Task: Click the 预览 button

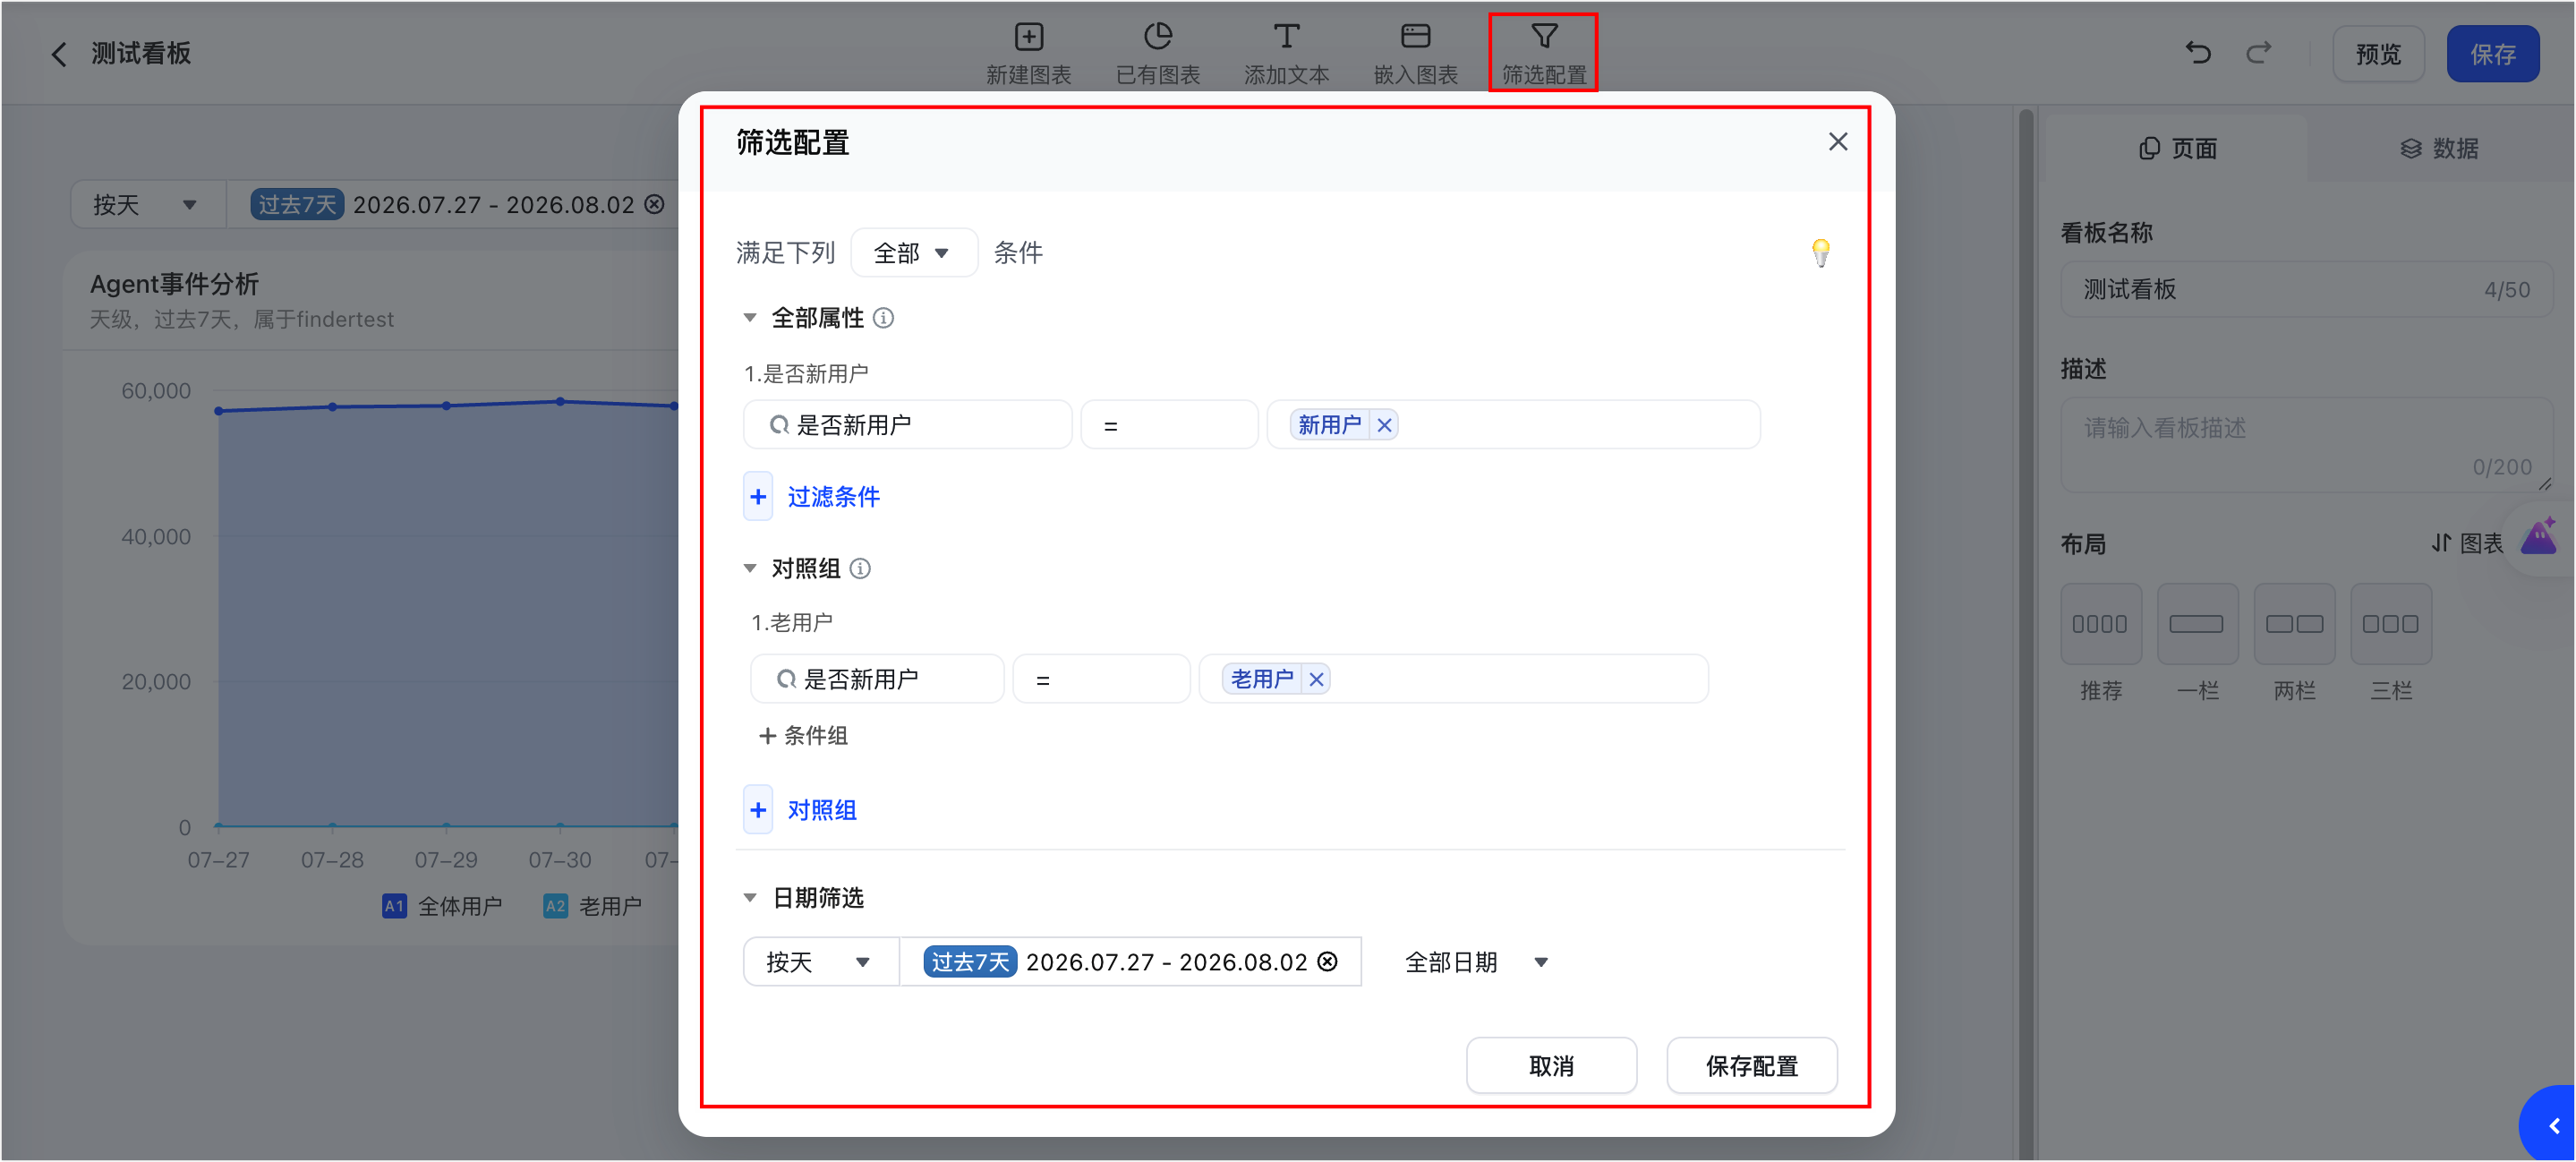Action: click(2377, 54)
